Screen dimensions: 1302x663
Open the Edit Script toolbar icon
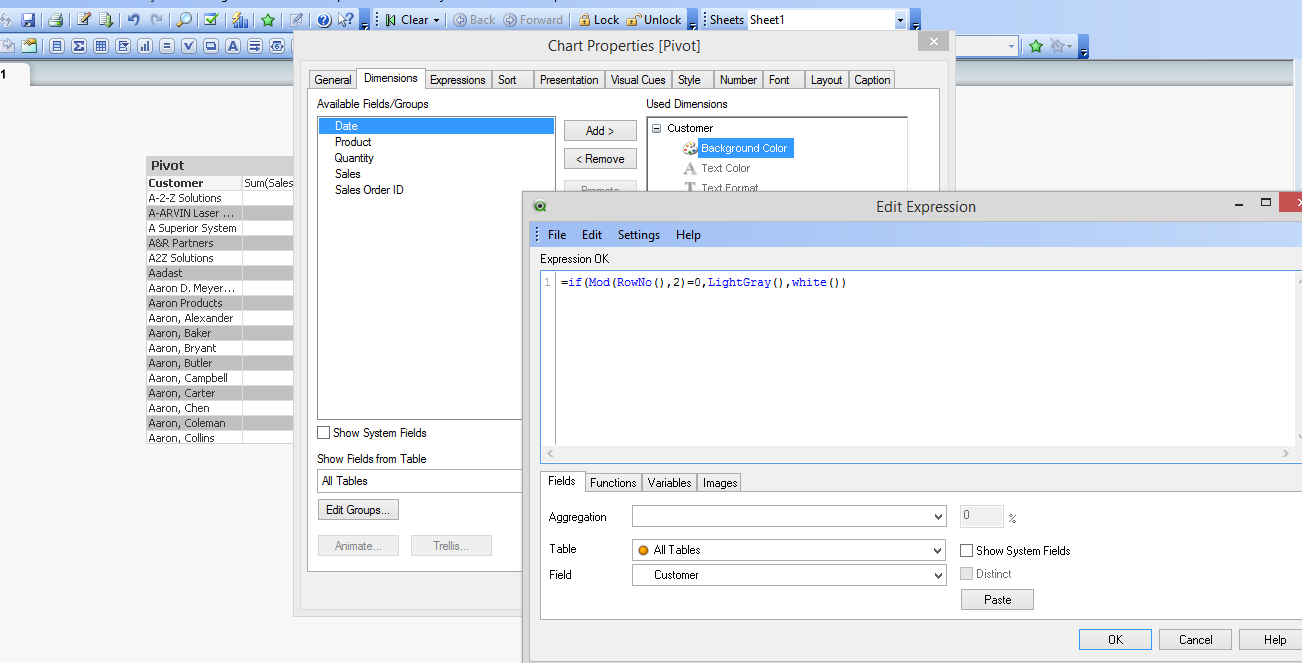pyautogui.click(x=84, y=19)
